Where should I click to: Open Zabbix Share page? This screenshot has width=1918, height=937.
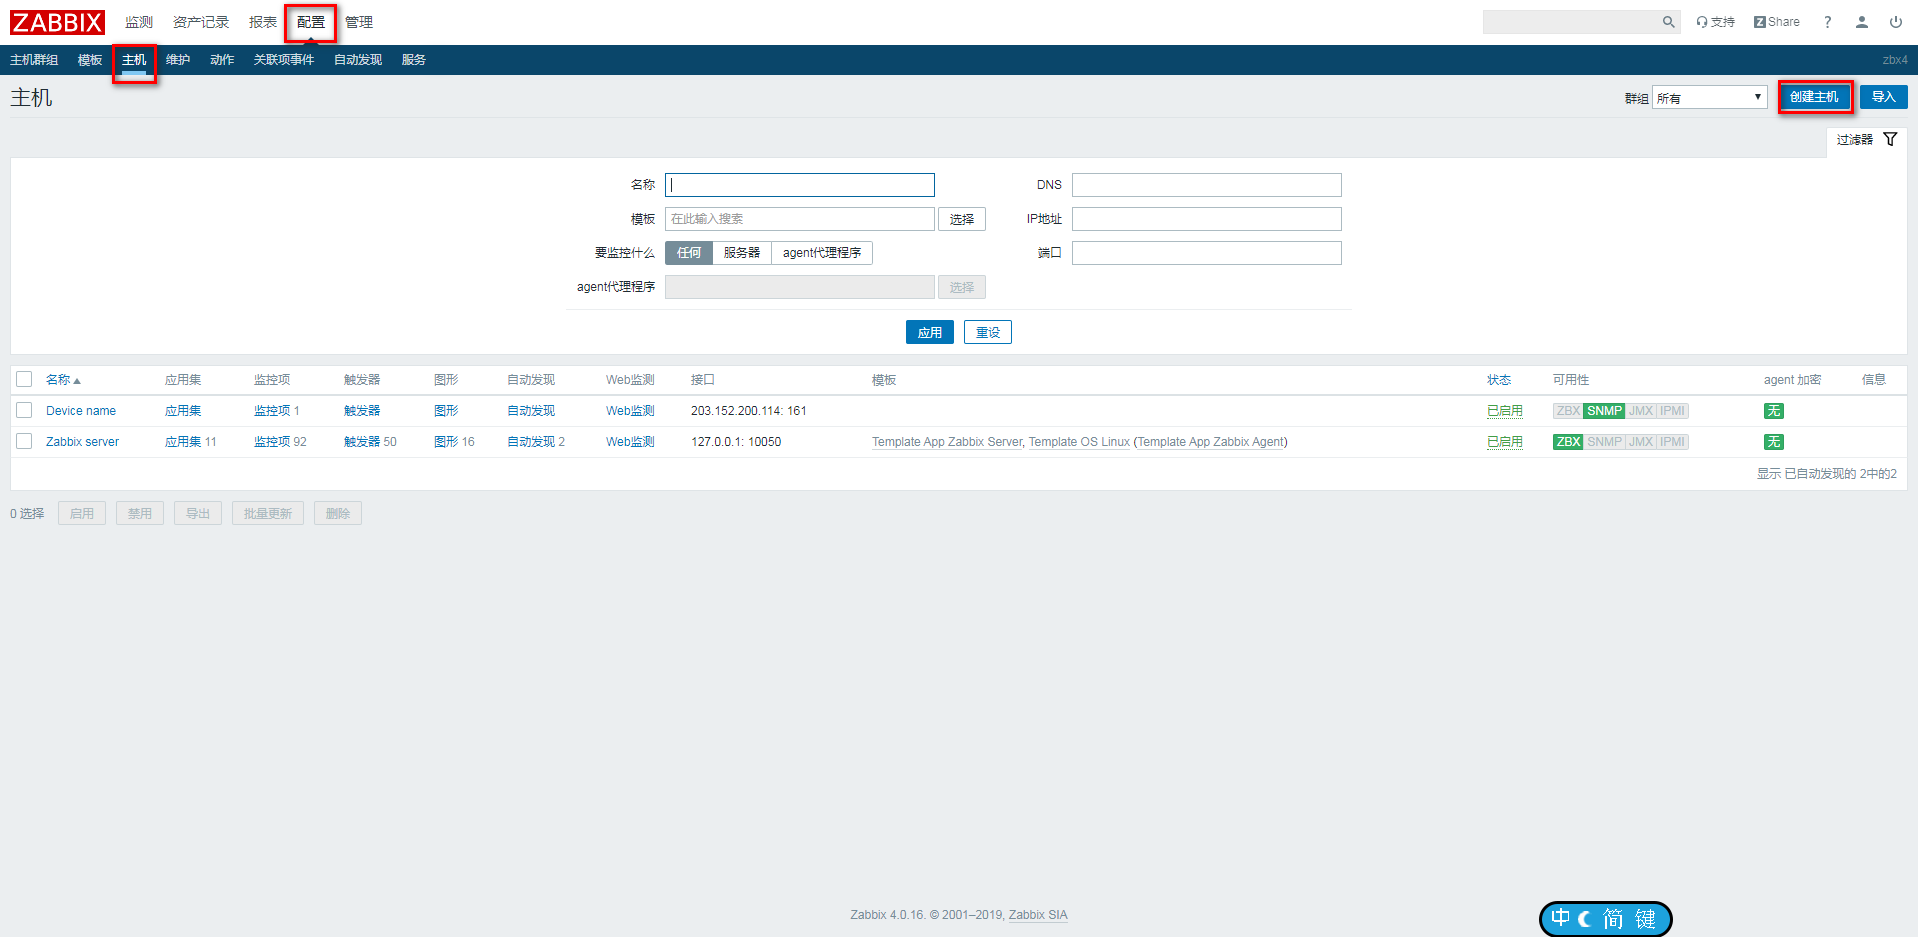coord(1776,22)
